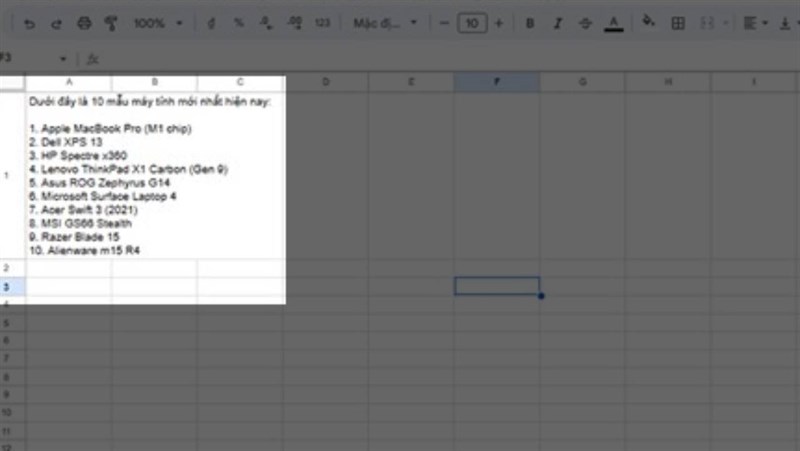Open the fill color bucket picker

[x=648, y=21]
